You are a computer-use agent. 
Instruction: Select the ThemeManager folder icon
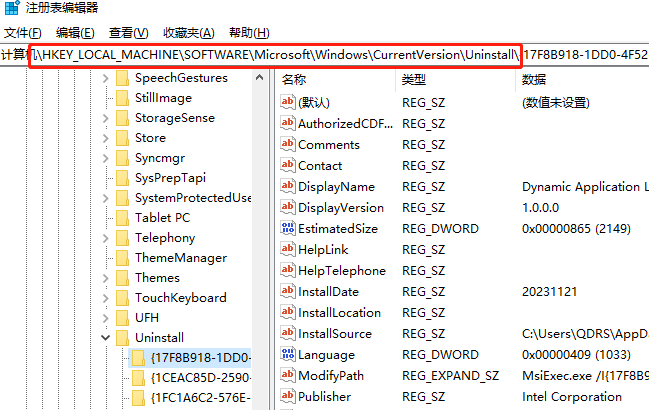click(x=123, y=258)
